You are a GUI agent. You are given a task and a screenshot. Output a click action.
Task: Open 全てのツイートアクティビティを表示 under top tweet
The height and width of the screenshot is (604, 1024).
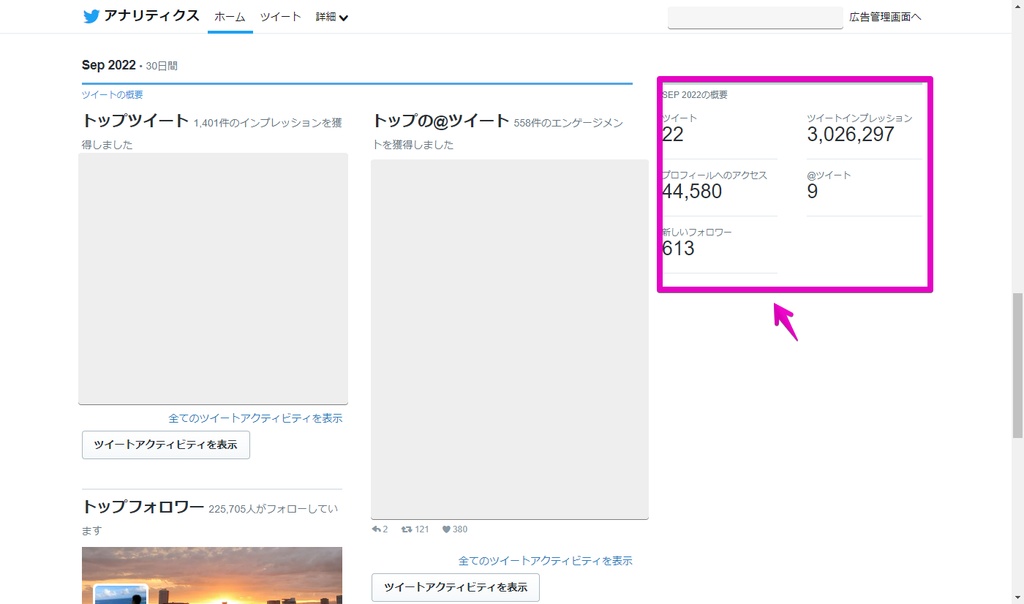tap(255, 418)
